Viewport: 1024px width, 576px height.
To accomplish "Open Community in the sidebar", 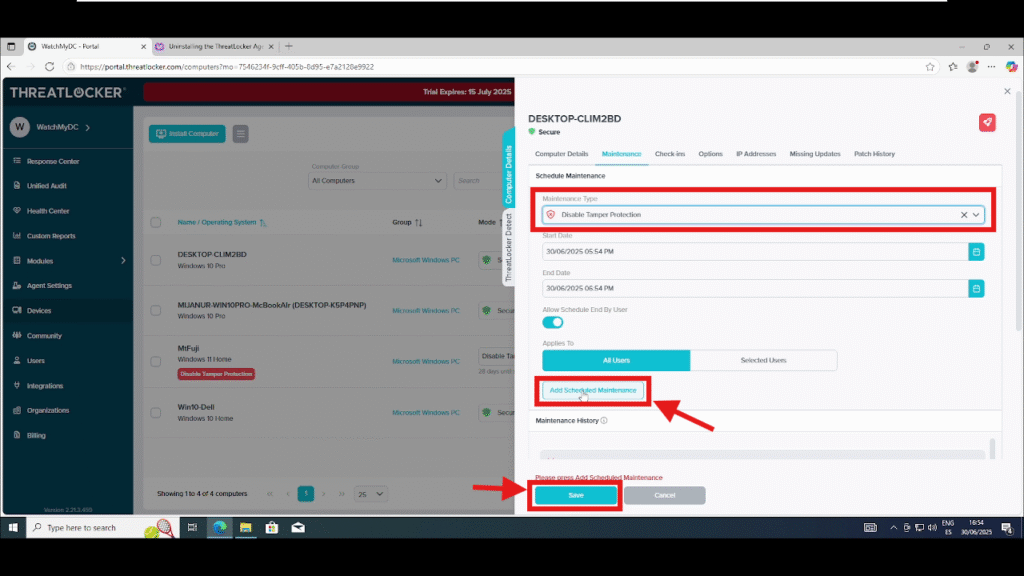I will [44, 336].
